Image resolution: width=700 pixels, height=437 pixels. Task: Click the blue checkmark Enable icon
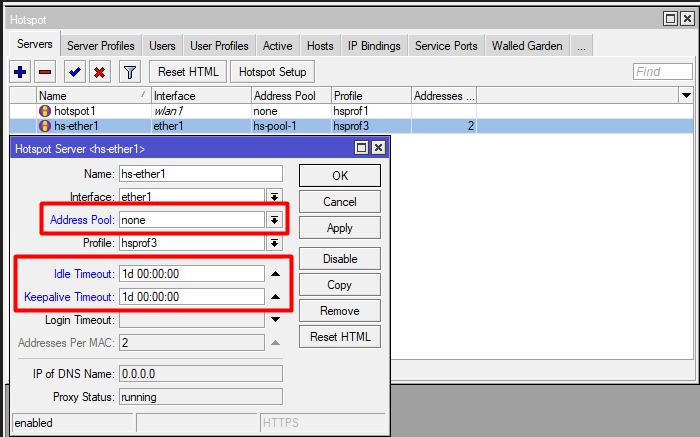click(x=74, y=72)
